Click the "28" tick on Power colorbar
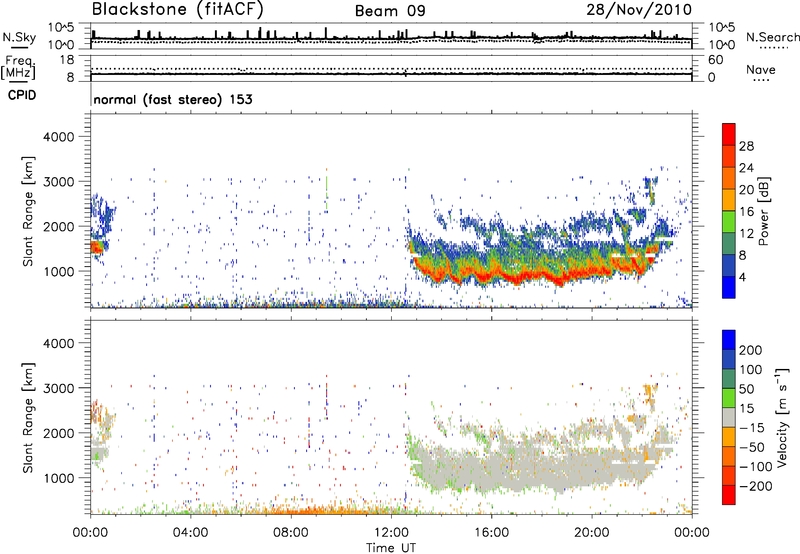The height and width of the screenshot is (554, 800). pyautogui.click(x=746, y=146)
